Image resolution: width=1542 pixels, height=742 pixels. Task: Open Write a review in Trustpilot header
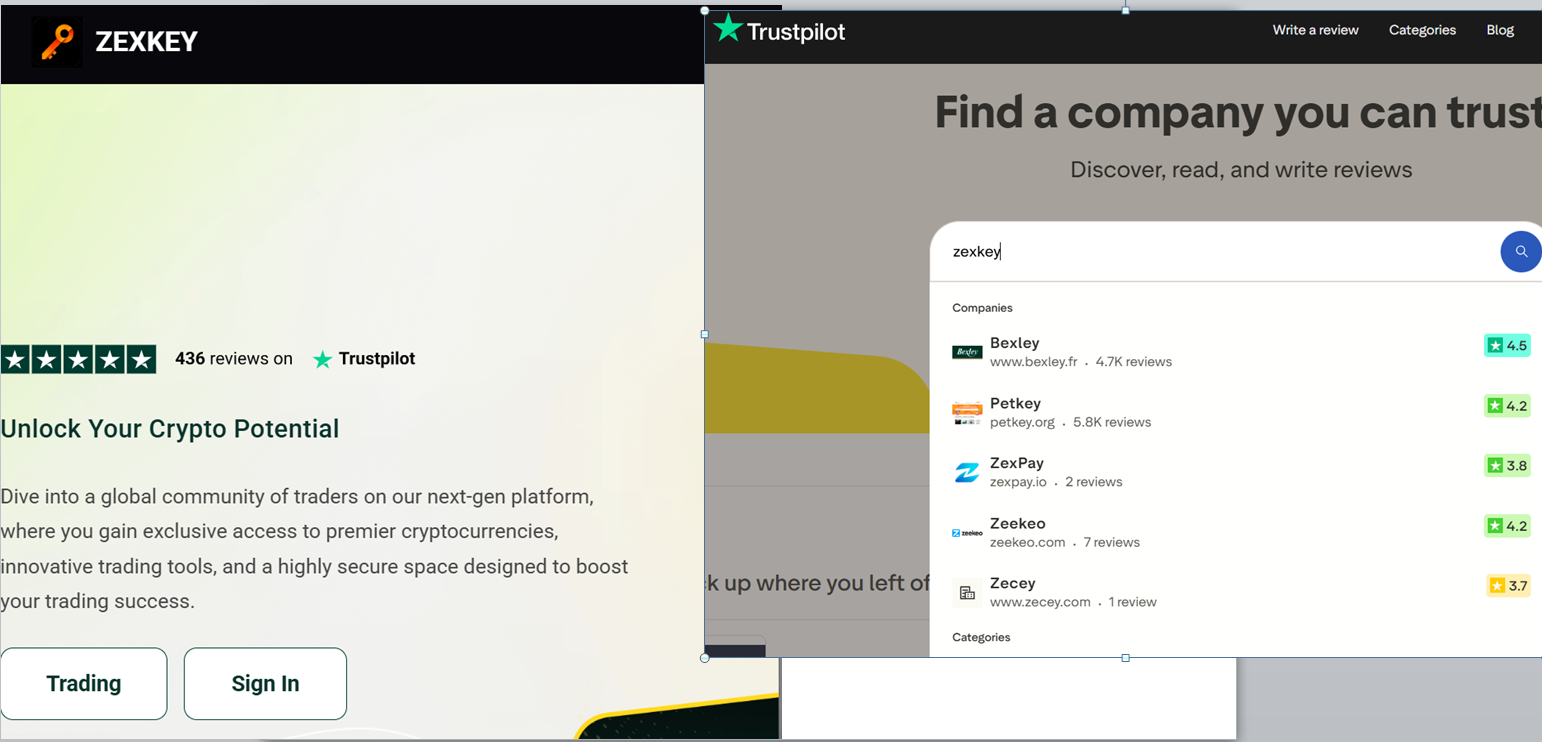[x=1315, y=30]
